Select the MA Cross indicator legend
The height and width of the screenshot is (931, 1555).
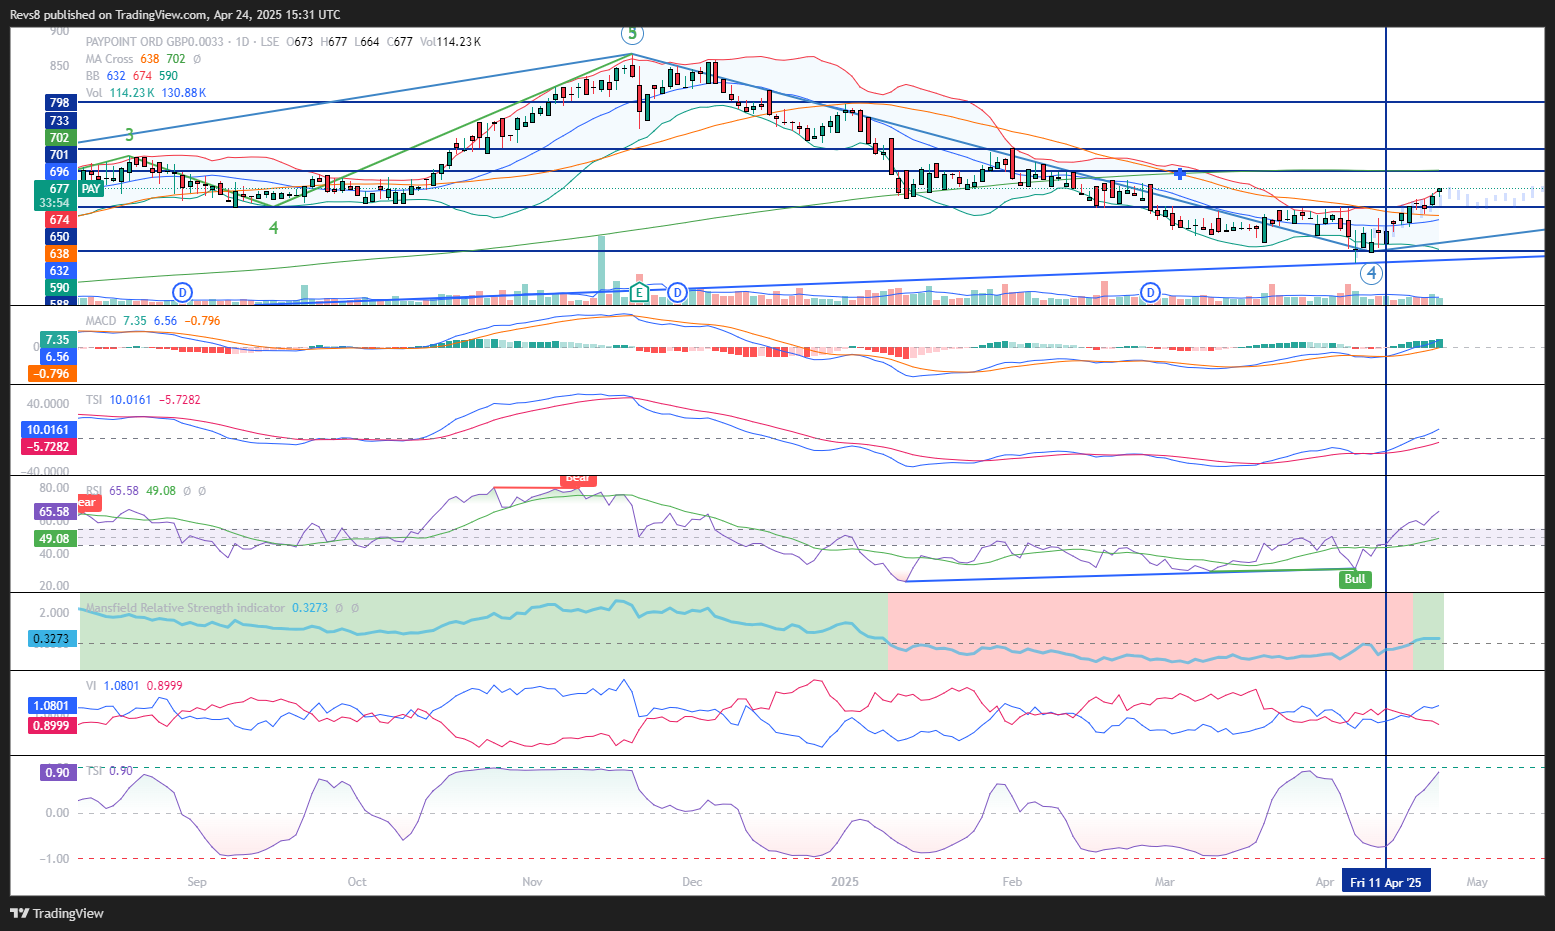coord(109,59)
